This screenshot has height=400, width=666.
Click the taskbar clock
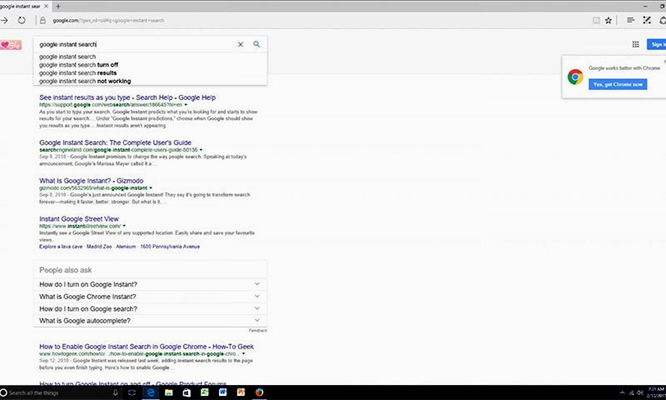[656, 393]
